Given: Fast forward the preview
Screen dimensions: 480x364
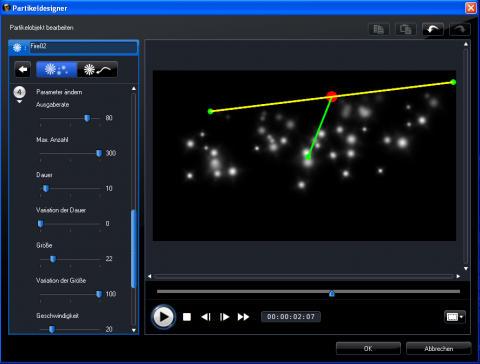Looking at the screenshot, I should click(x=243, y=317).
